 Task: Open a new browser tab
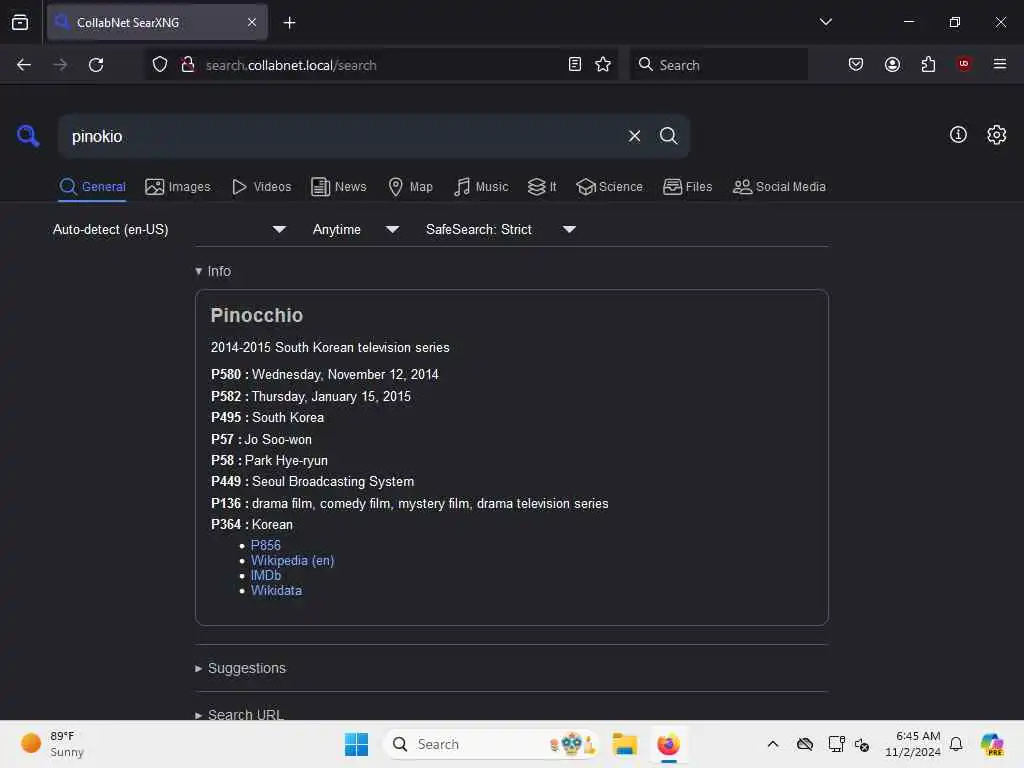point(289,23)
